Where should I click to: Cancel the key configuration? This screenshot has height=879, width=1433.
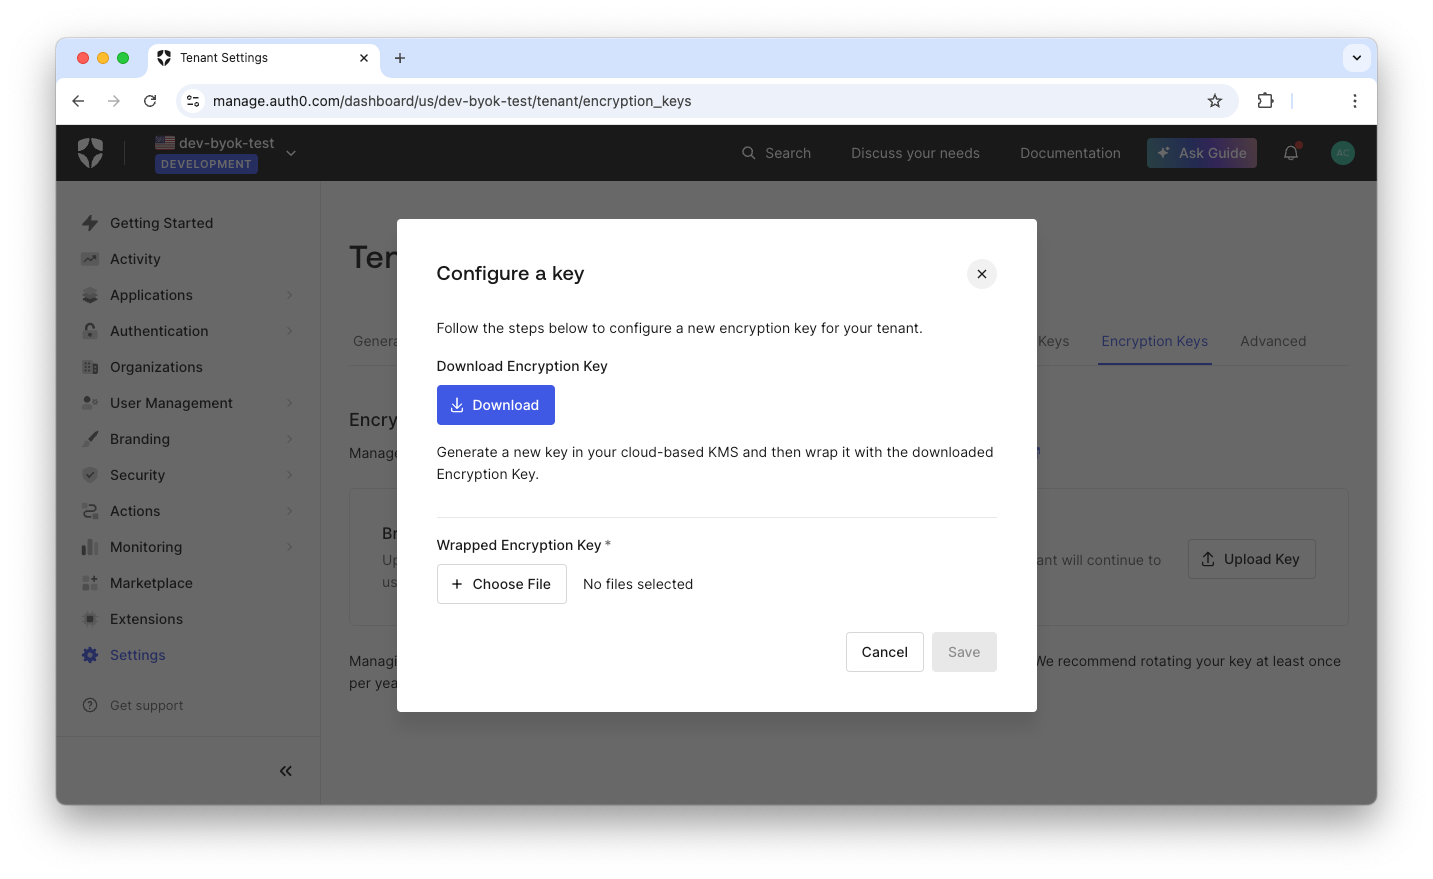pos(885,652)
